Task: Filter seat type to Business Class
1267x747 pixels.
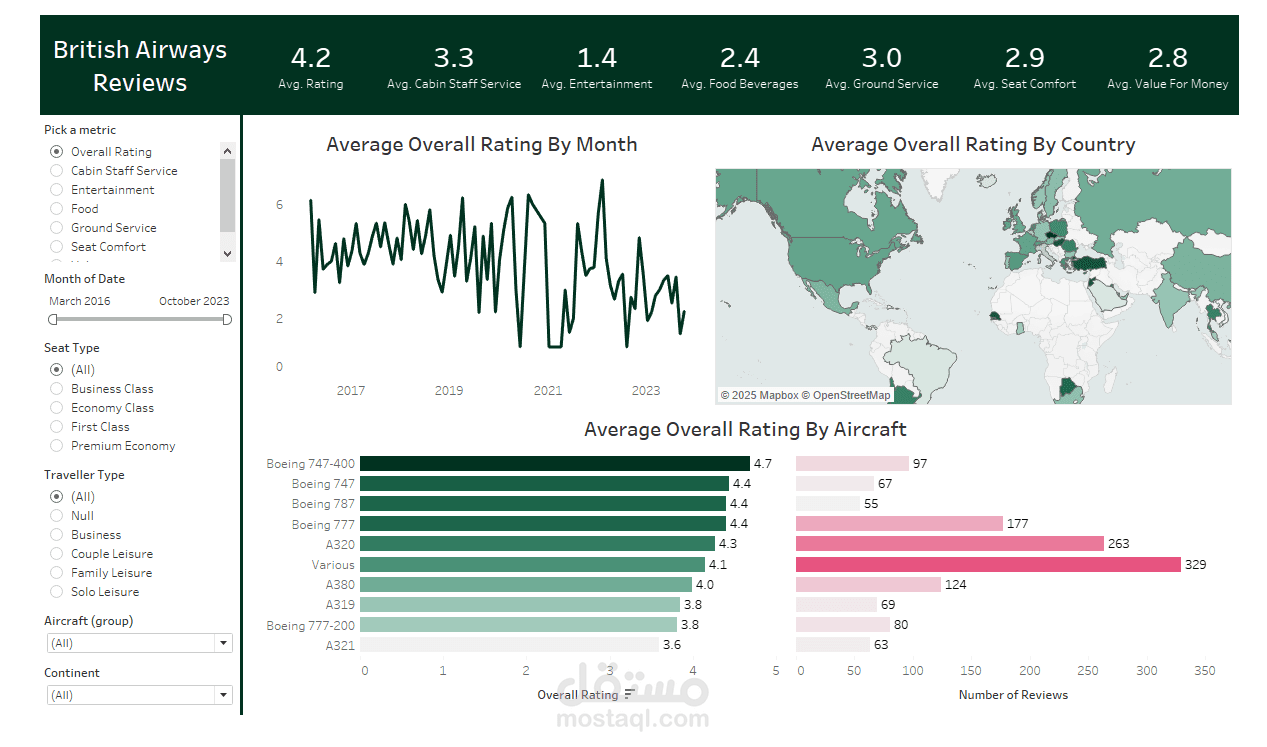Action: 56,389
